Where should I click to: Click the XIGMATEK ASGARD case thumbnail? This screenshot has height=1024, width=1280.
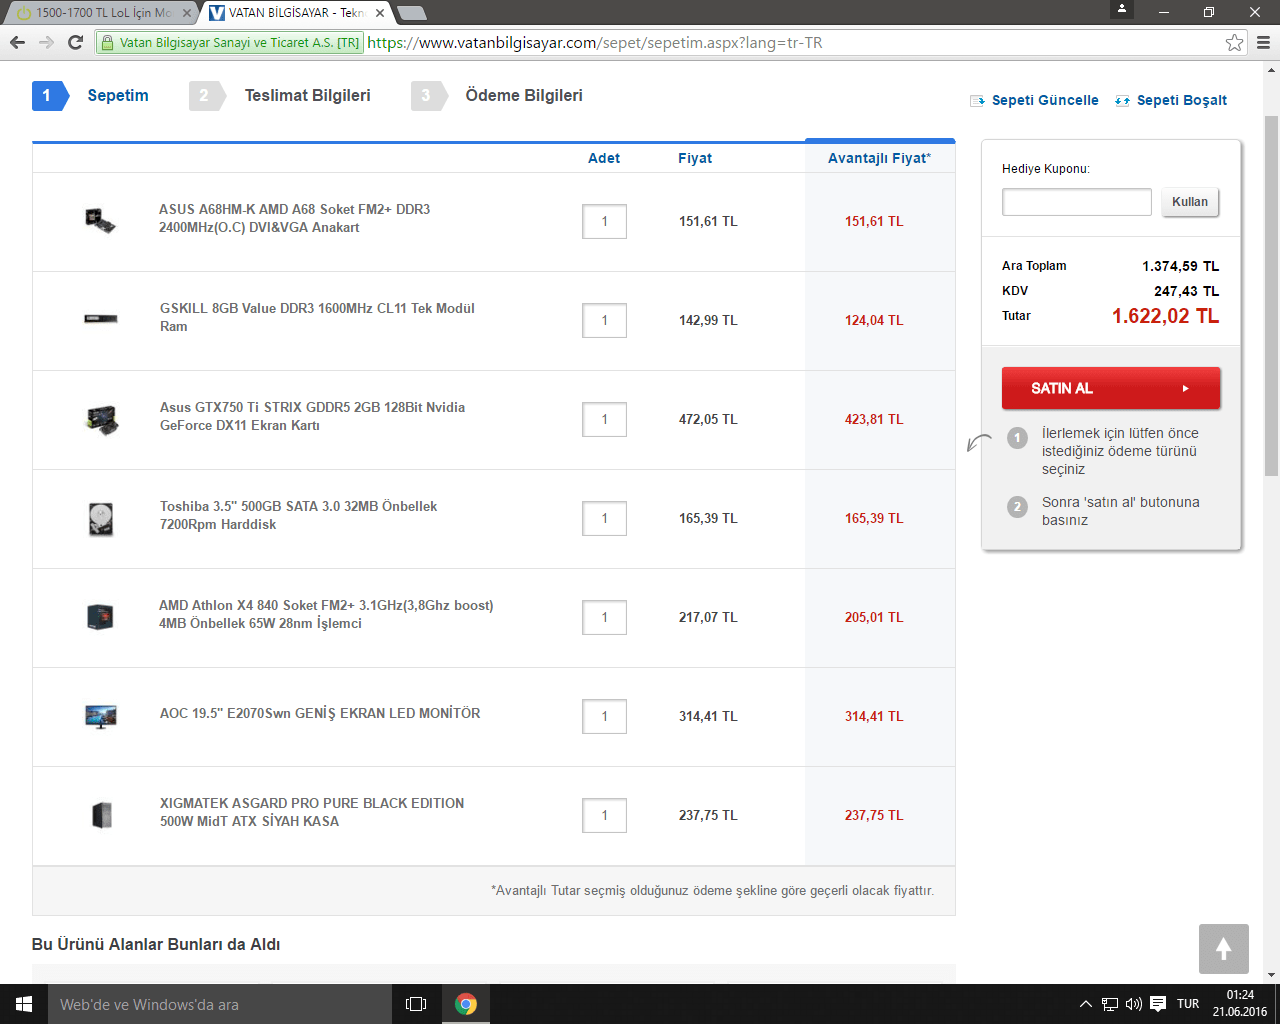point(101,815)
